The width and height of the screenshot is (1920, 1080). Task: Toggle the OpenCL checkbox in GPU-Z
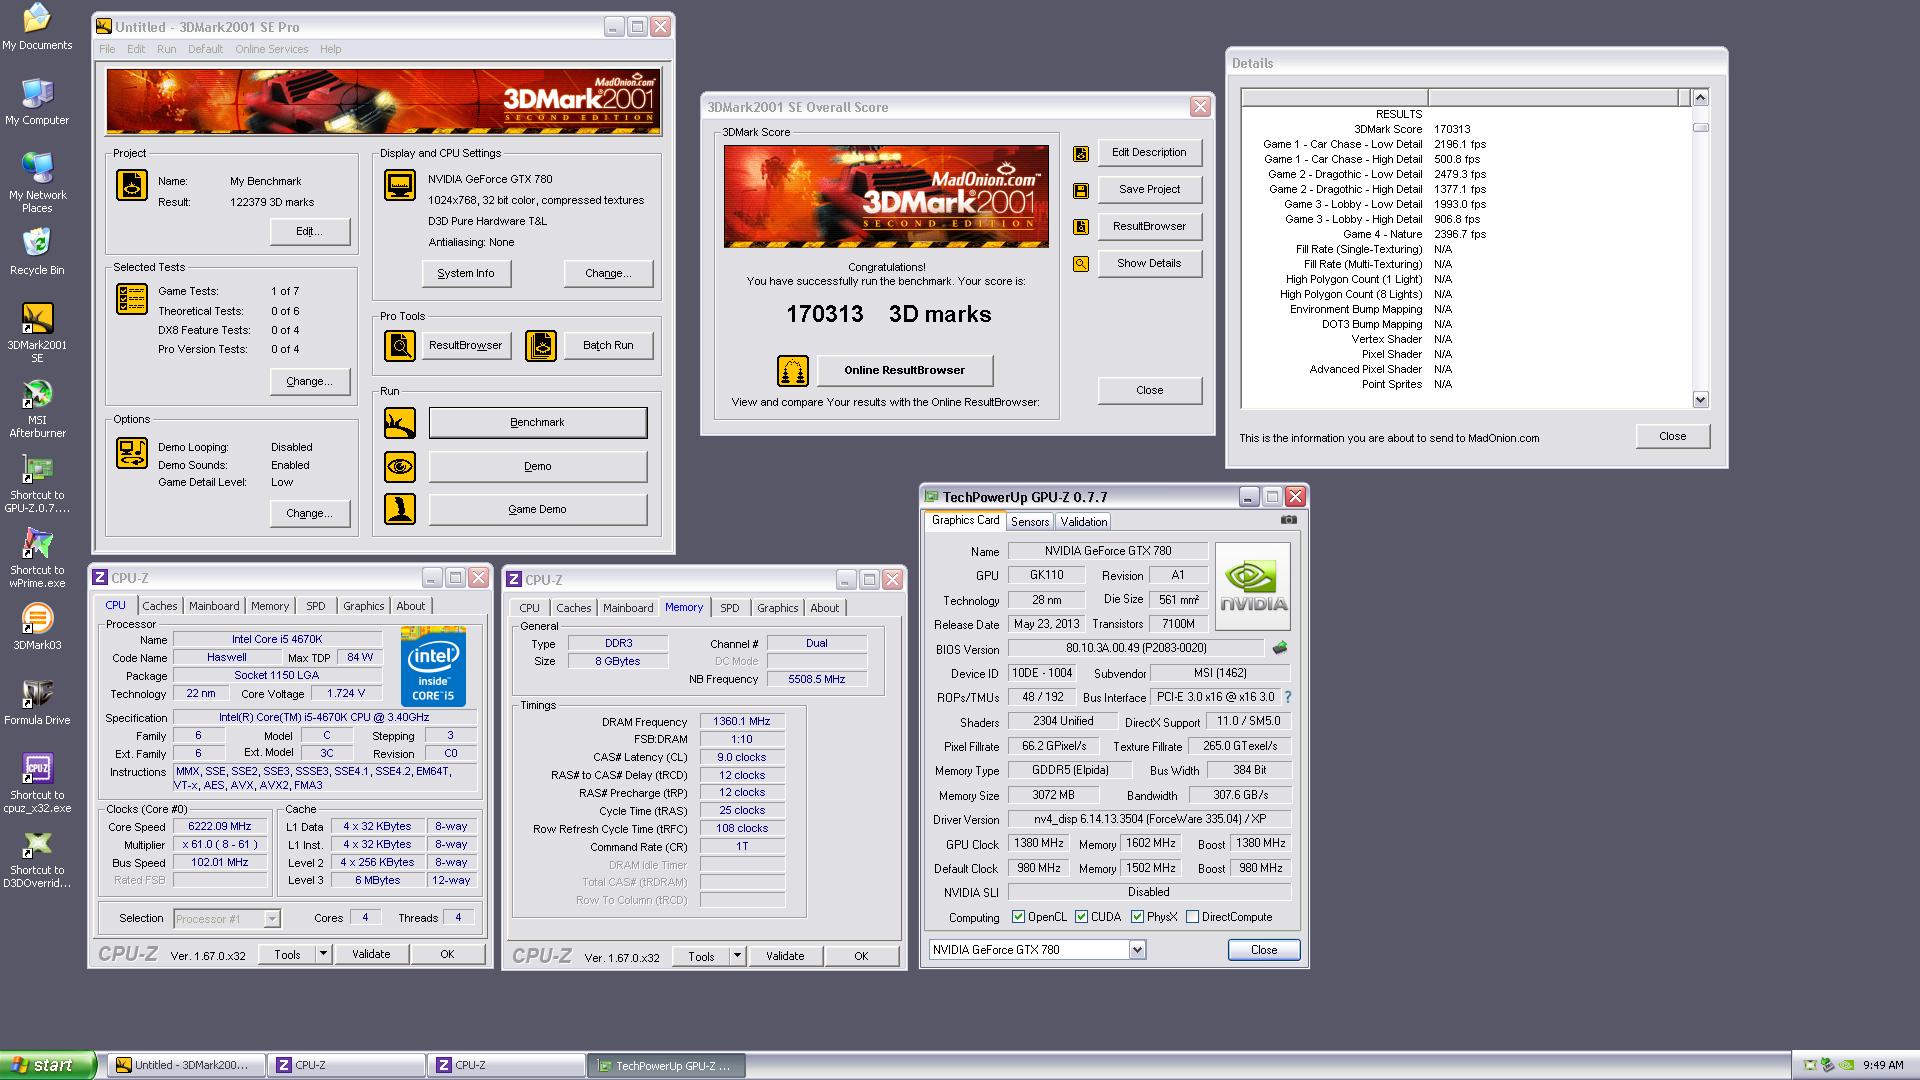[1018, 917]
